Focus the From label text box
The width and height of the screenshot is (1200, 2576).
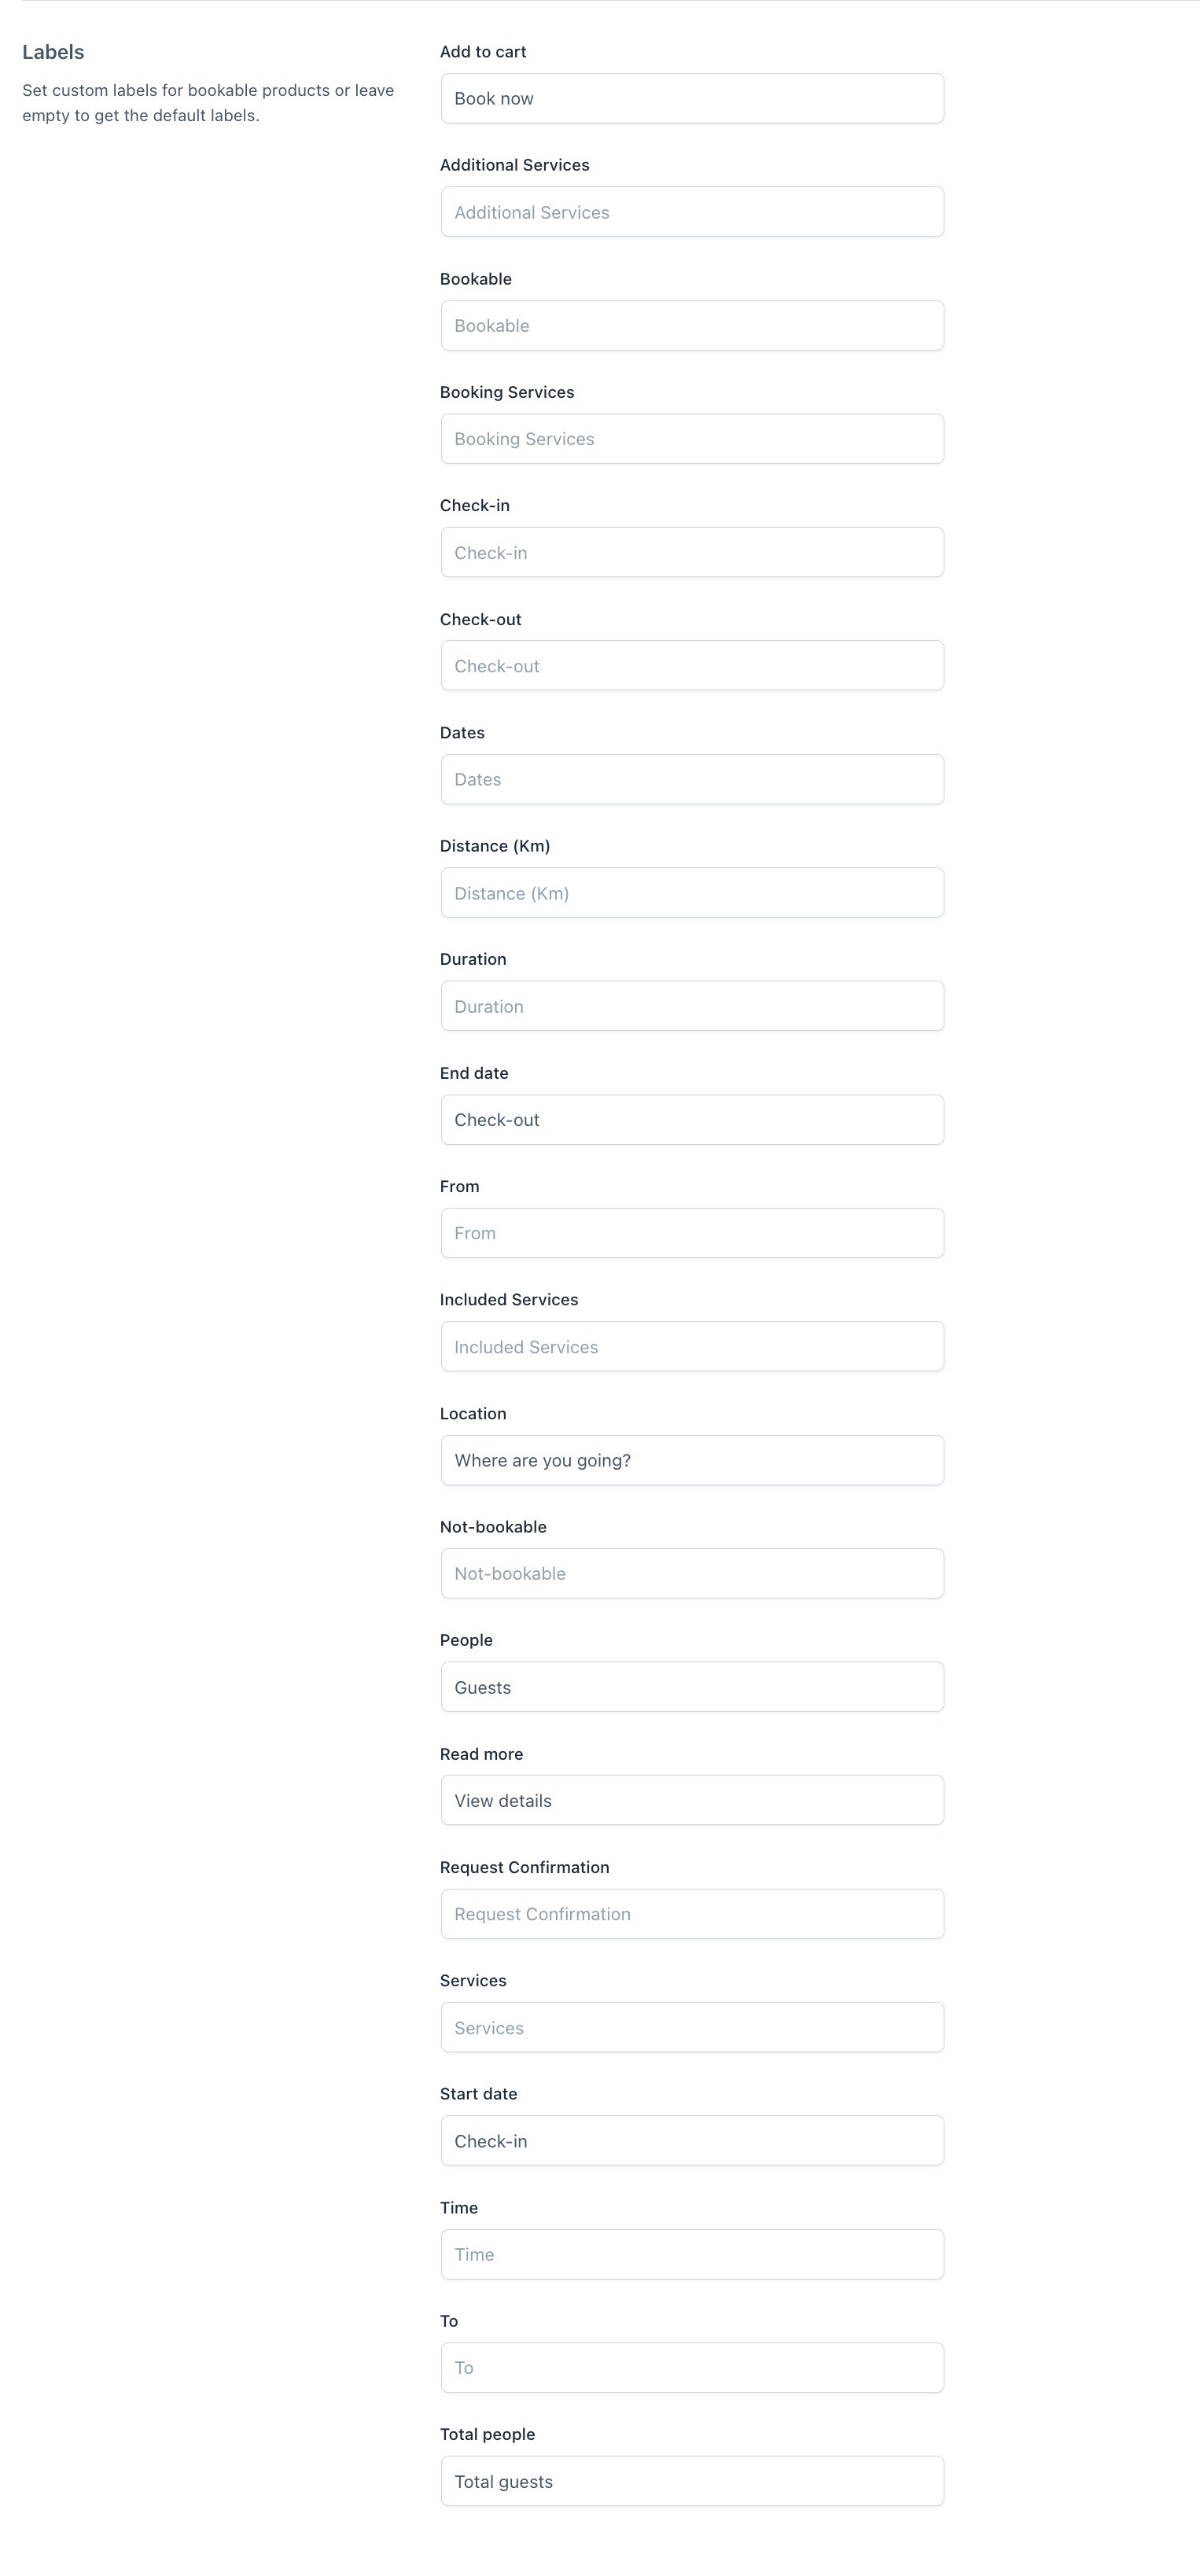click(x=692, y=1233)
